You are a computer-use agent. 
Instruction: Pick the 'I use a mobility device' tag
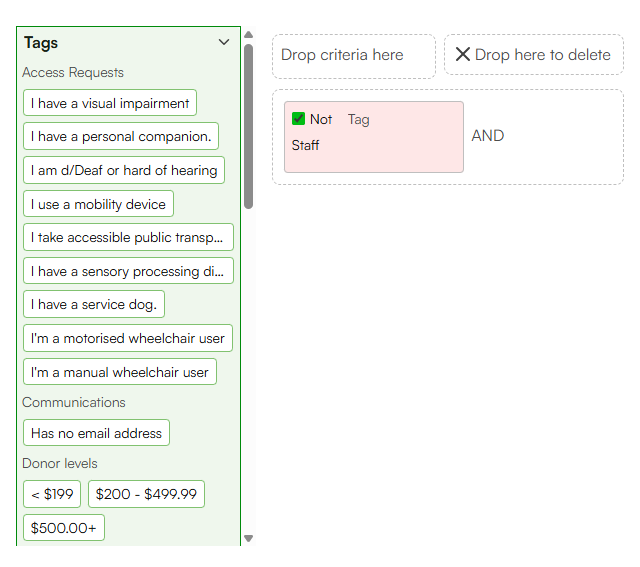tap(98, 204)
